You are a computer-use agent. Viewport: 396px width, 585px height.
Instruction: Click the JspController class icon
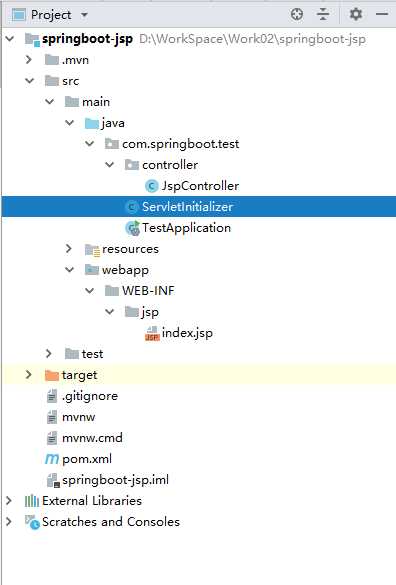[x=151, y=186]
